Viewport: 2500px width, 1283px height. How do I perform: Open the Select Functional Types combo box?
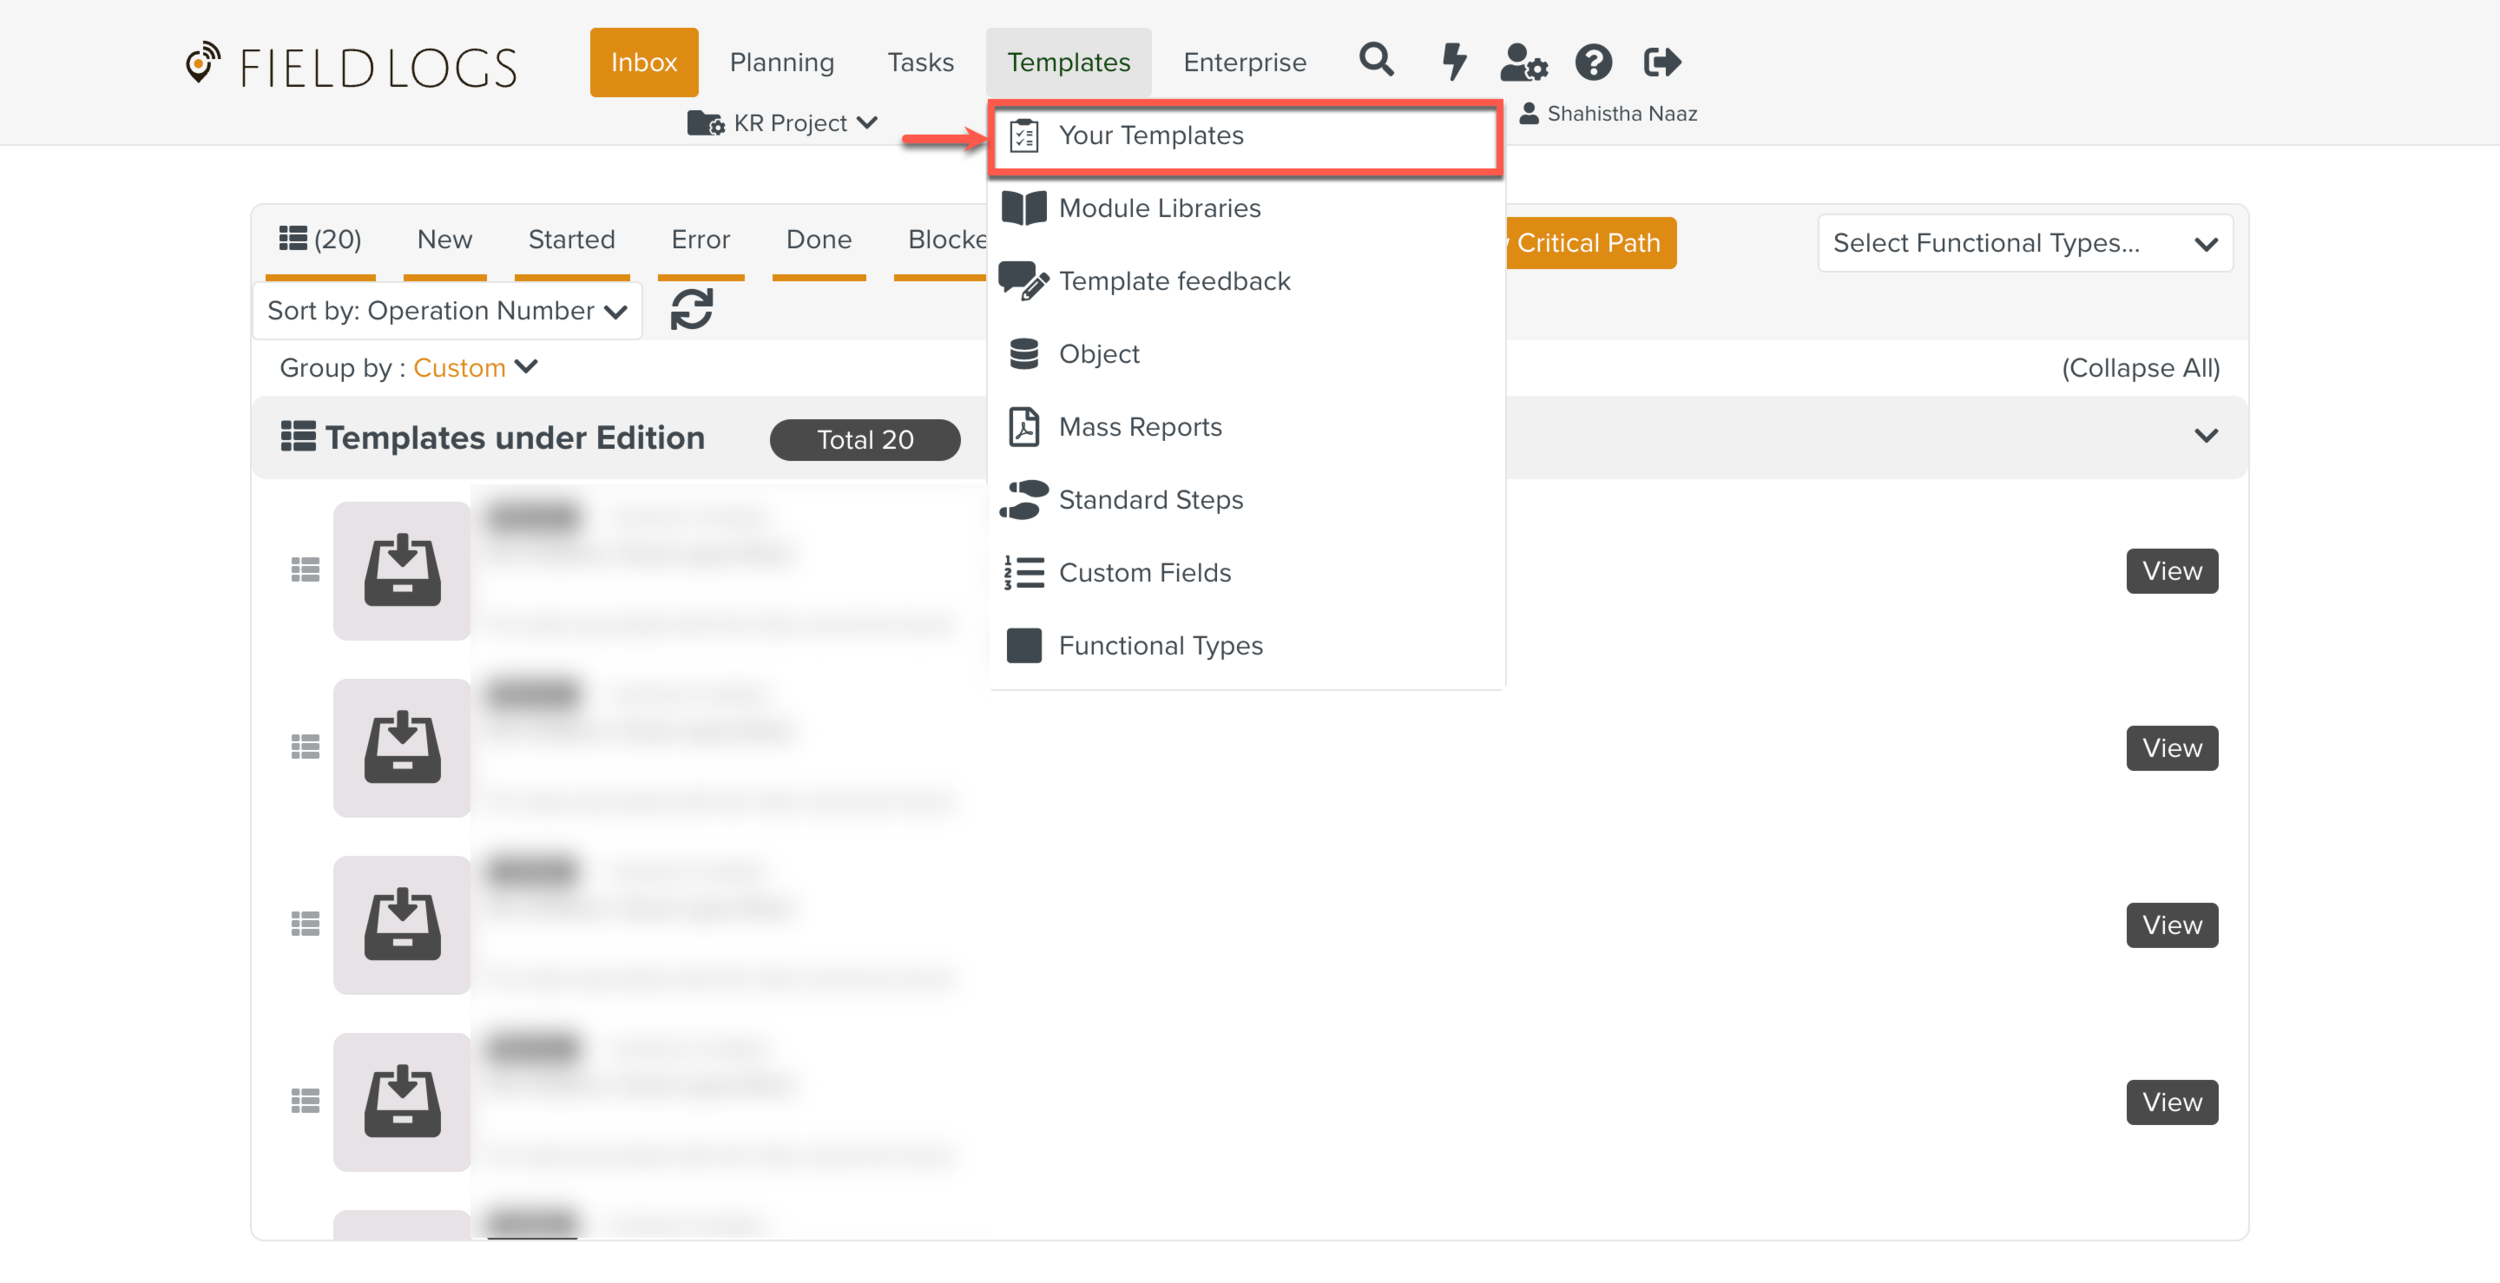[x=2024, y=243]
